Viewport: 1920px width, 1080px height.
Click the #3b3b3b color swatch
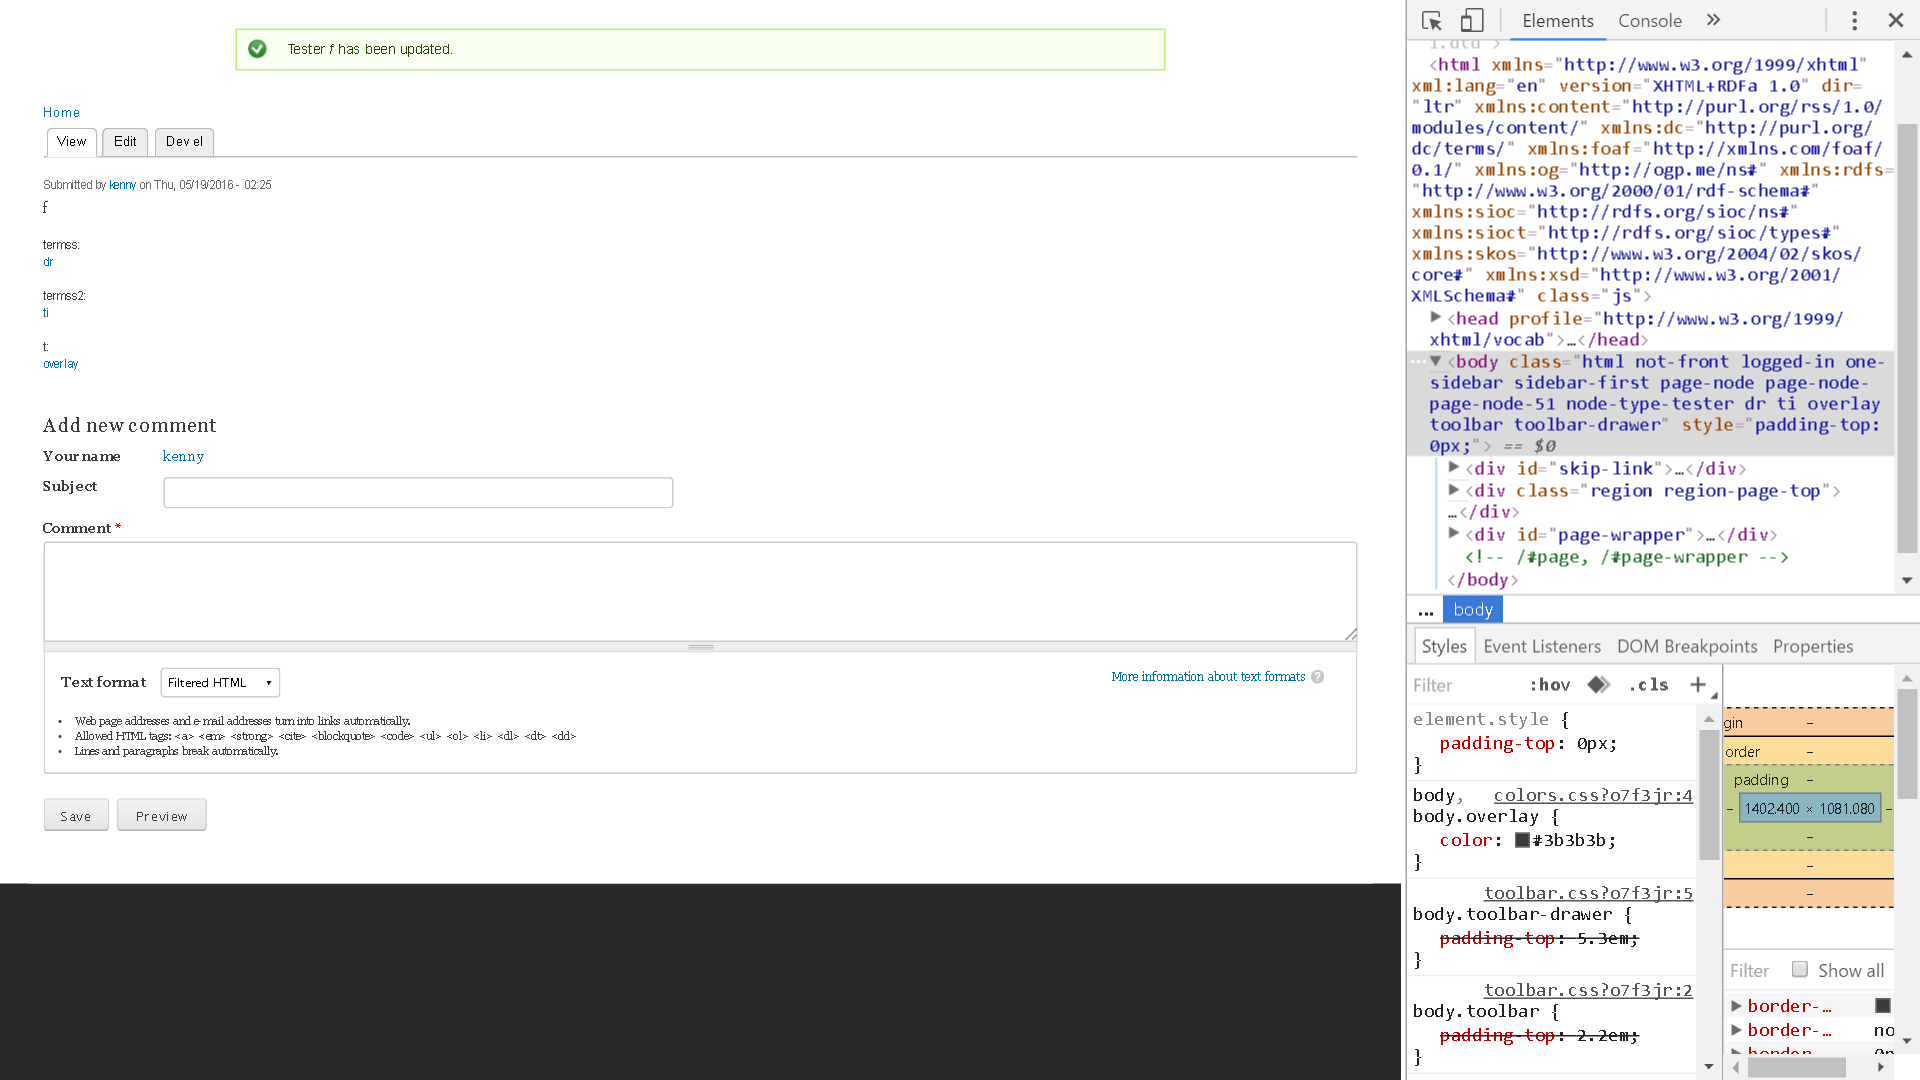click(1522, 841)
